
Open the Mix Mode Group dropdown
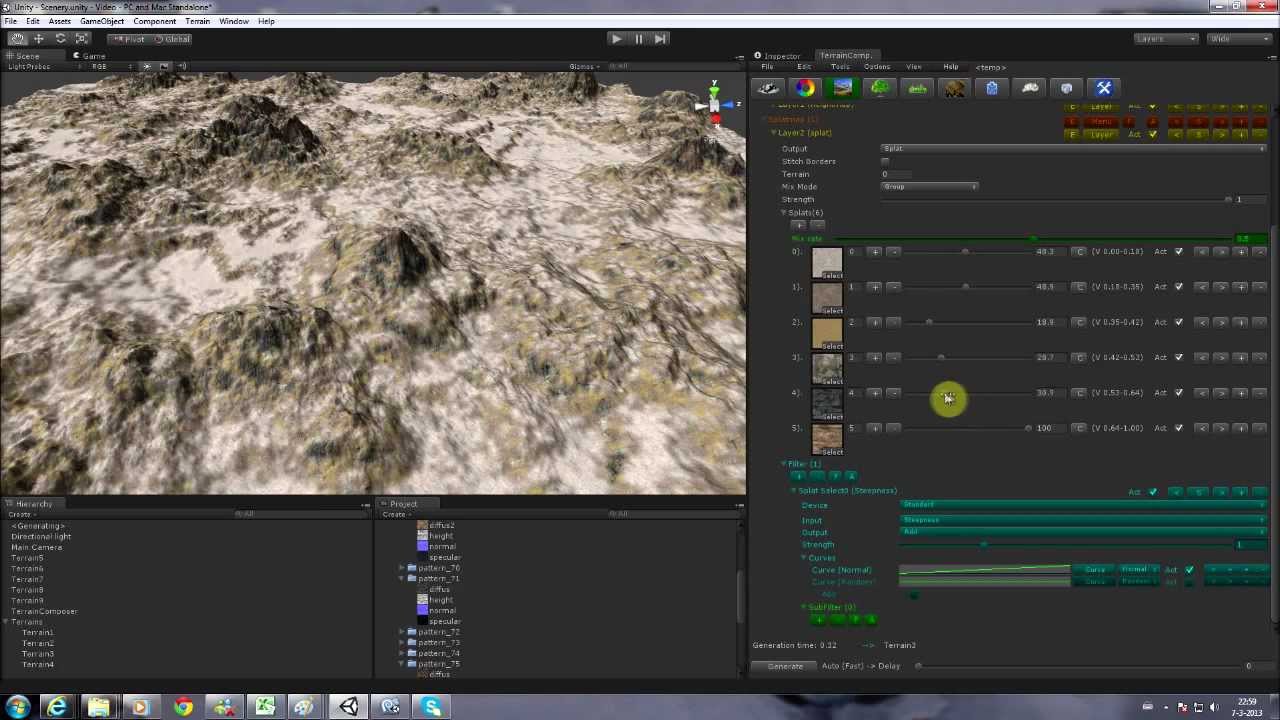coord(930,187)
